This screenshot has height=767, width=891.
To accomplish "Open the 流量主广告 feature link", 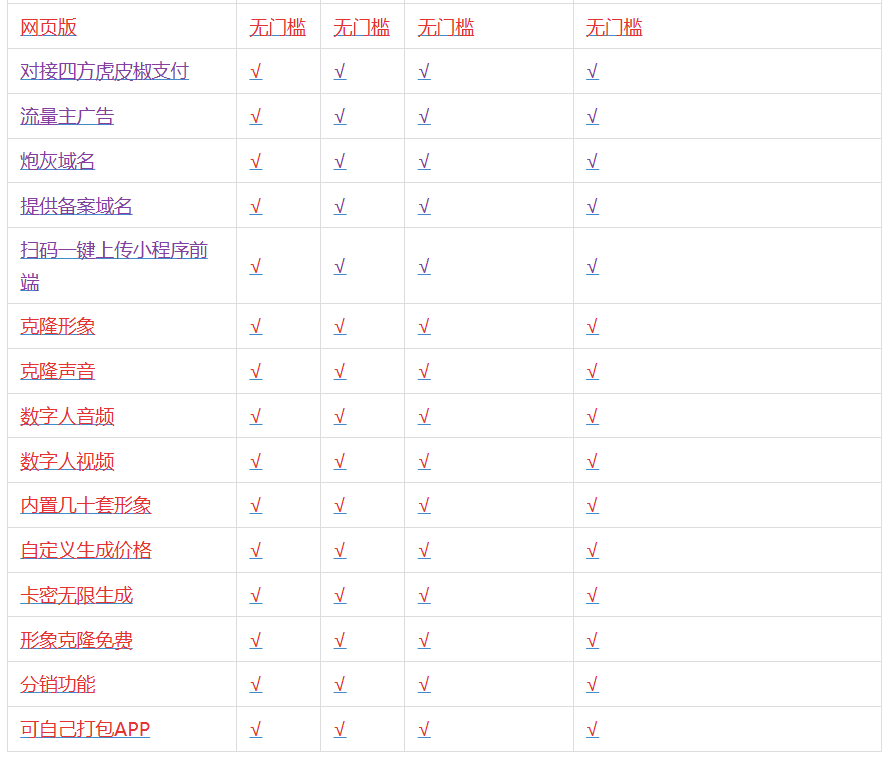I will point(66,116).
